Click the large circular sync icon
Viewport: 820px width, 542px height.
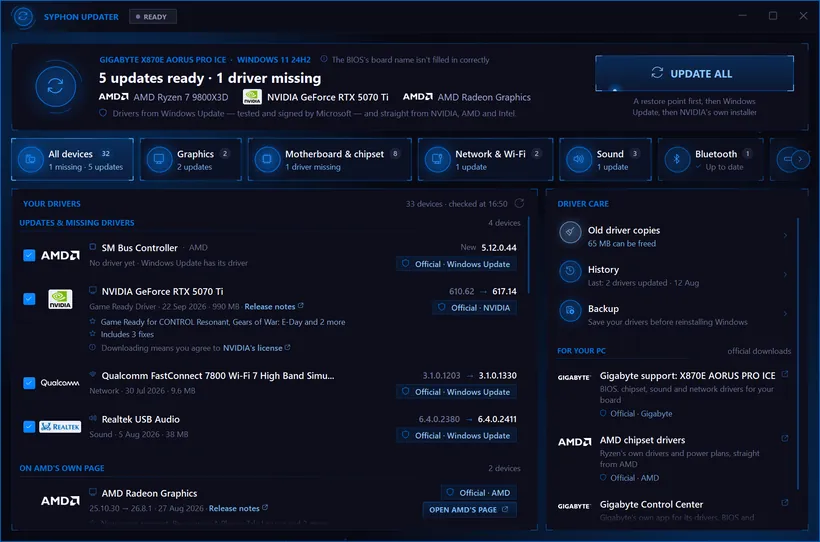tap(55, 86)
